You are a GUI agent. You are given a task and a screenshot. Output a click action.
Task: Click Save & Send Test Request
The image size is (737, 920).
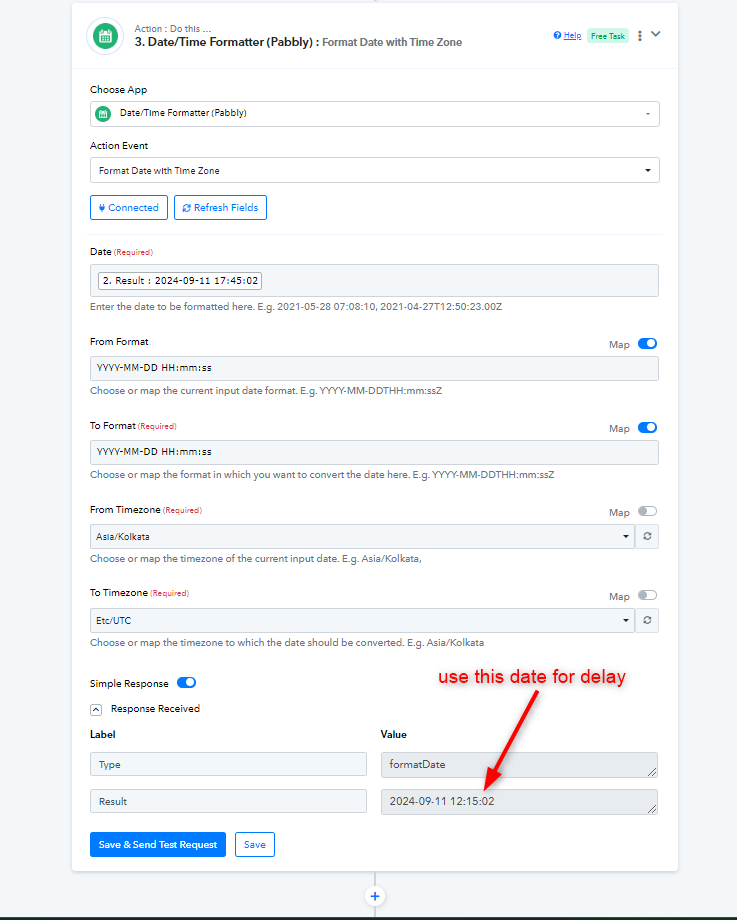pos(158,844)
